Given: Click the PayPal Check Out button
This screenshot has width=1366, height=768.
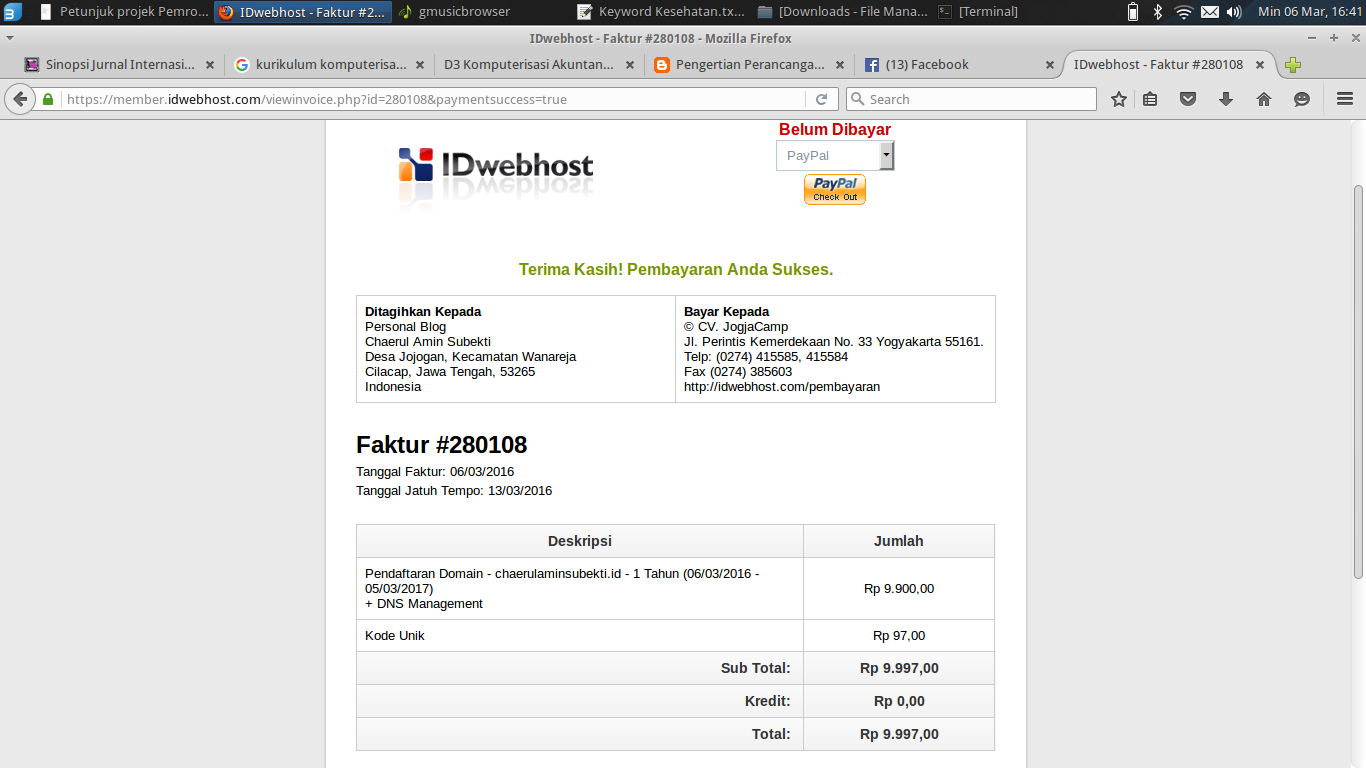Looking at the screenshot, I should [835, 190].
